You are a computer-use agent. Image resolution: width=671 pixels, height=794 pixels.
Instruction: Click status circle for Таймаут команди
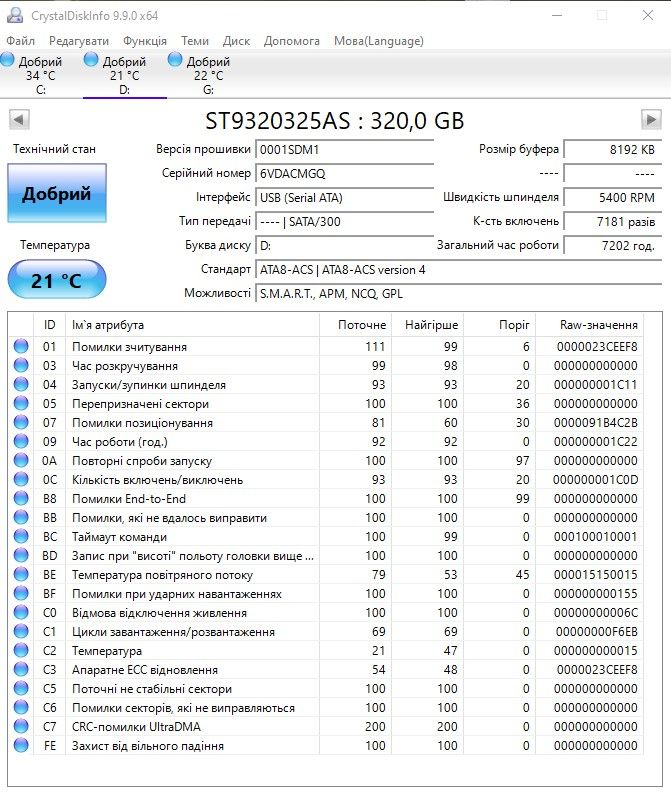click(x=21, y=536)
